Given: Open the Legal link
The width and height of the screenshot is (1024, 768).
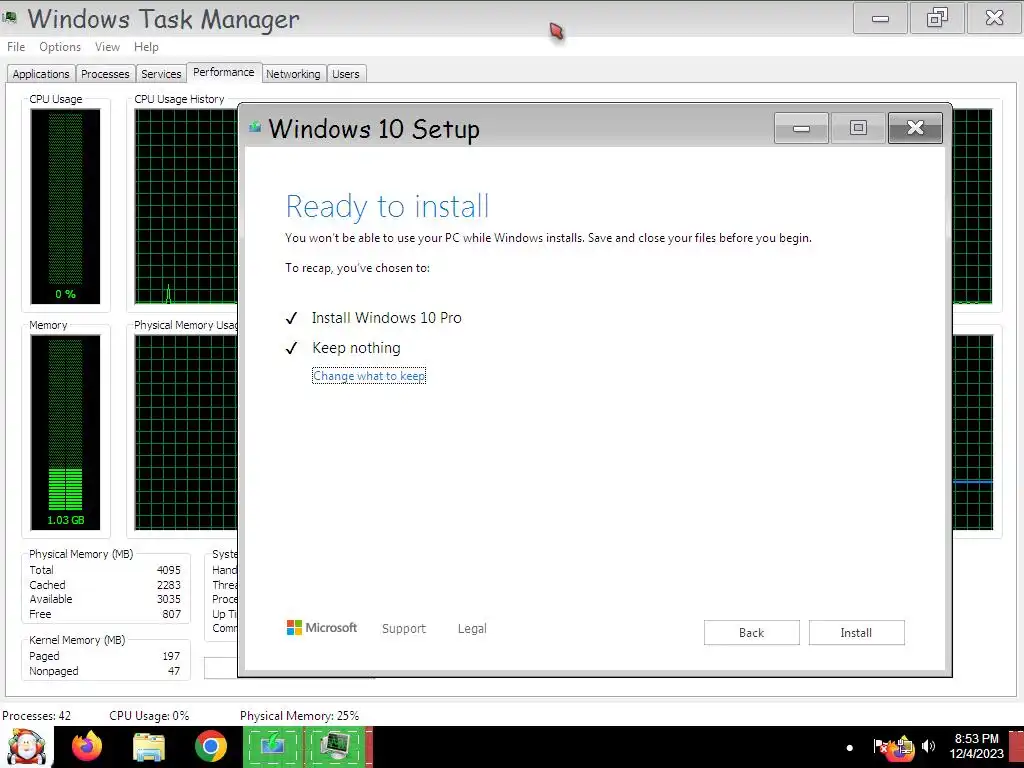Looking at the screenshot, I should coord(472,628).
